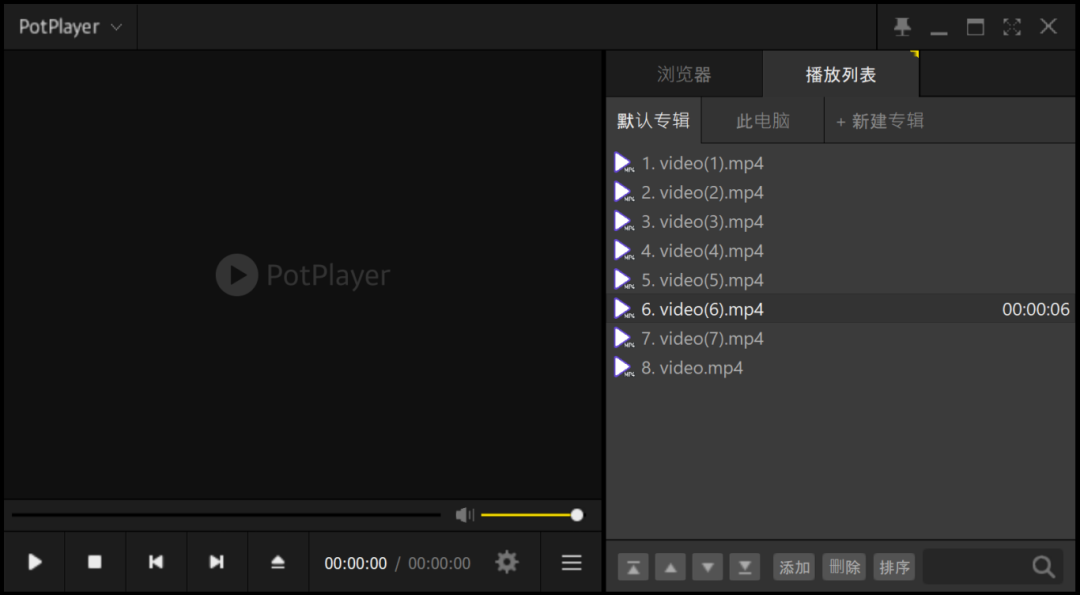Open the settings gear in control bar
This screenshot has width=1080, height=595.
507,563
